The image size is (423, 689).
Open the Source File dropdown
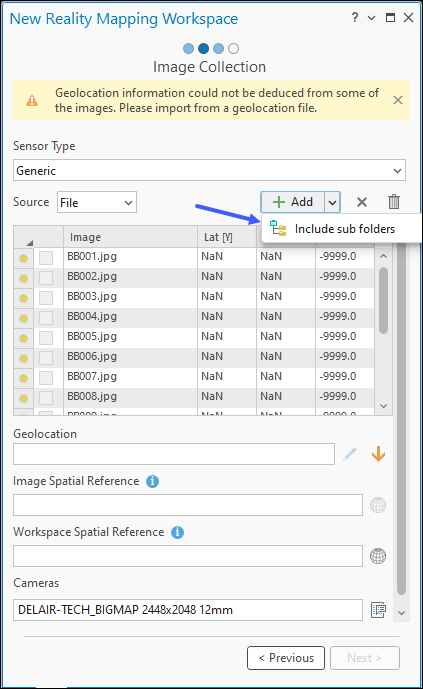[97, 202]
